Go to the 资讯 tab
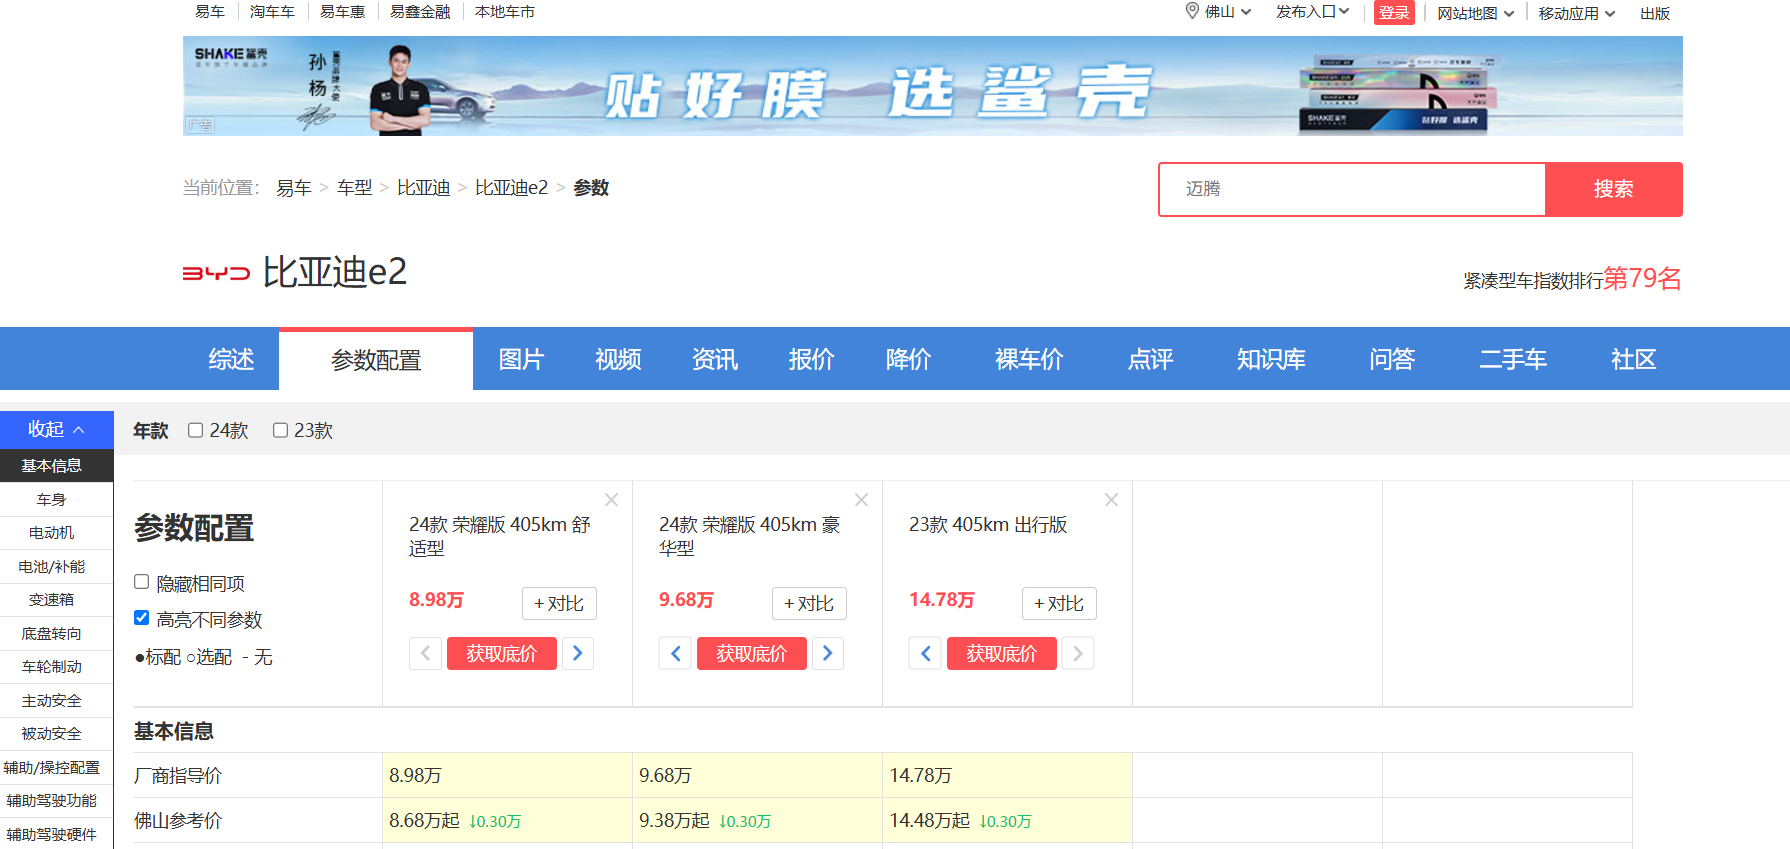The height and width of the screenshot is (849, 1790). (715, 359)
